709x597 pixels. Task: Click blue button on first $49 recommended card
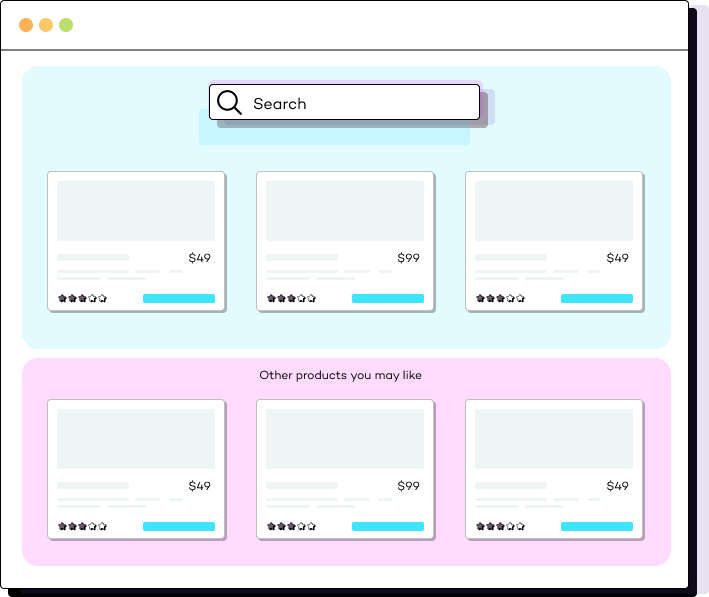179,526
